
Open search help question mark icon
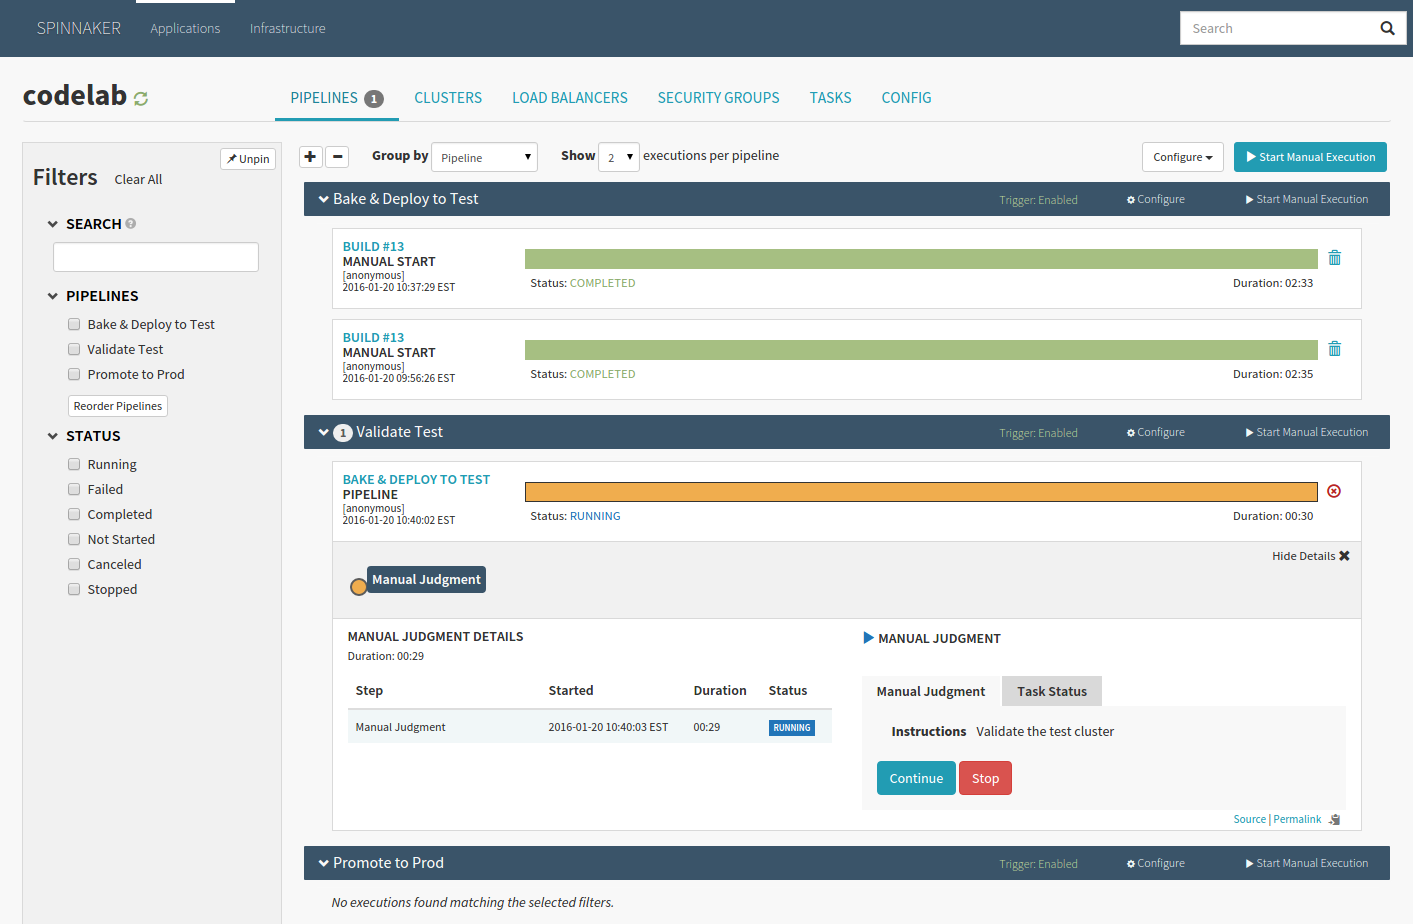click(x=131, y=224)
